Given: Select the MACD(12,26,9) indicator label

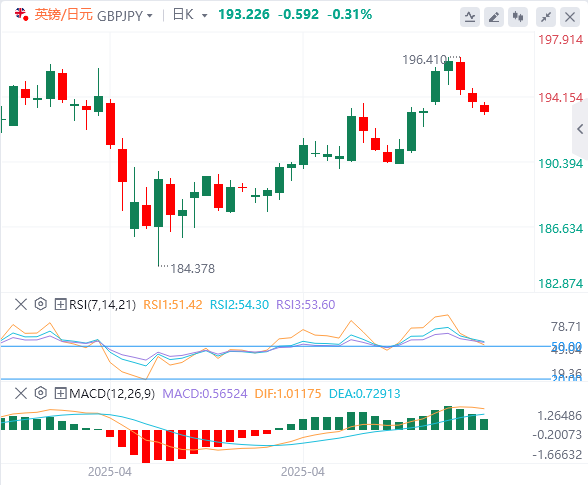Looking at the screenshot, I should tap(112, 393).
